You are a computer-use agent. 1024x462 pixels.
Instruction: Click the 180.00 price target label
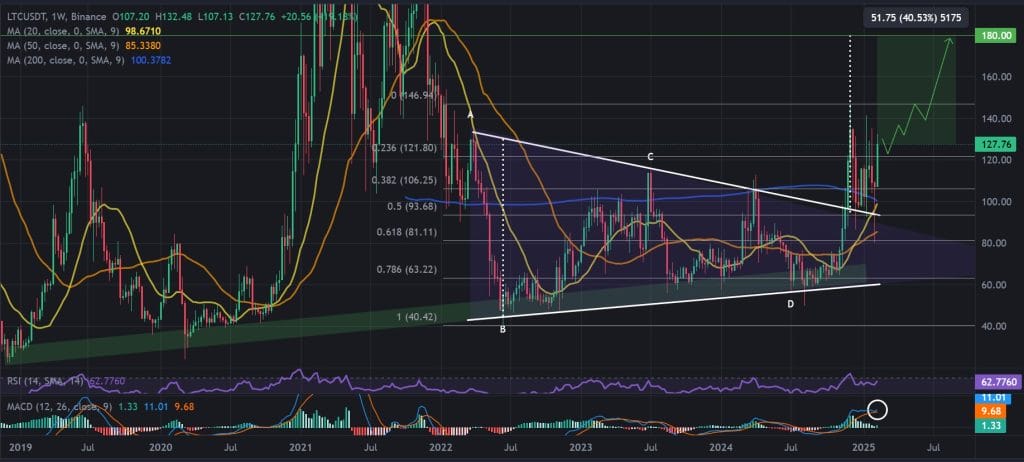tap(993, 35)
